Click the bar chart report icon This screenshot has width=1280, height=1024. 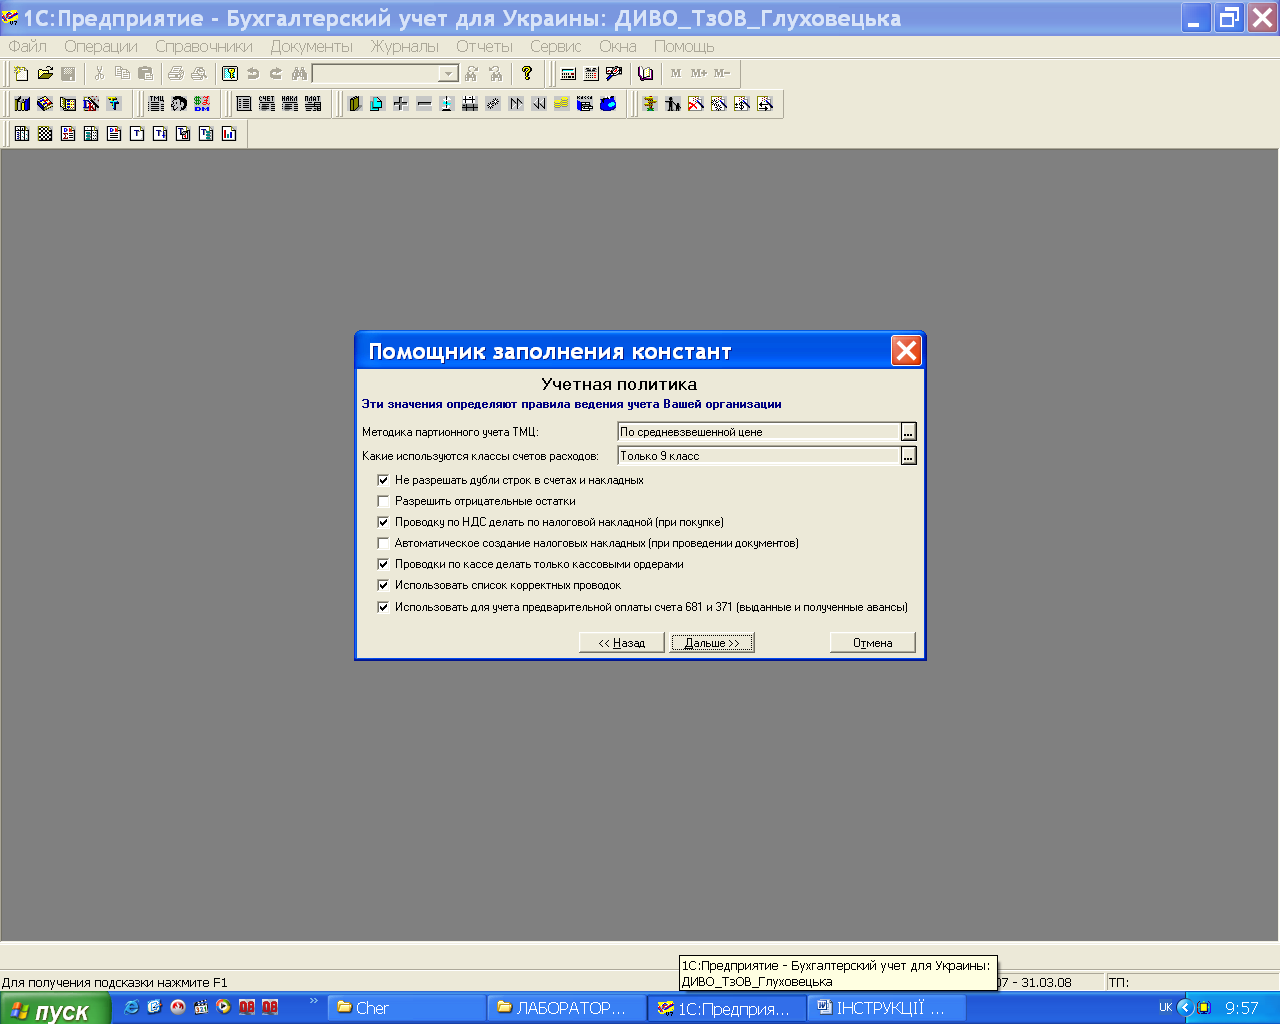pyautogui.click(x=229, y=133)
